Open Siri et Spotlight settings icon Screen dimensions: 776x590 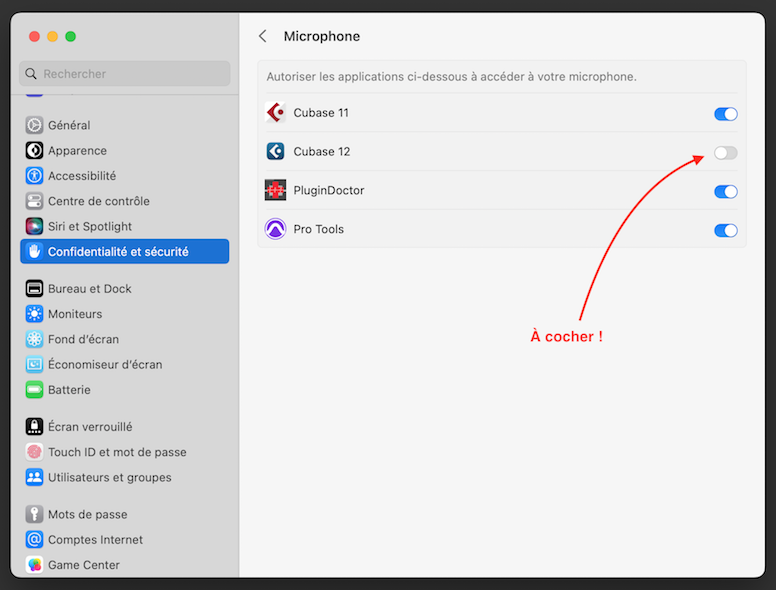pos(35,226)
